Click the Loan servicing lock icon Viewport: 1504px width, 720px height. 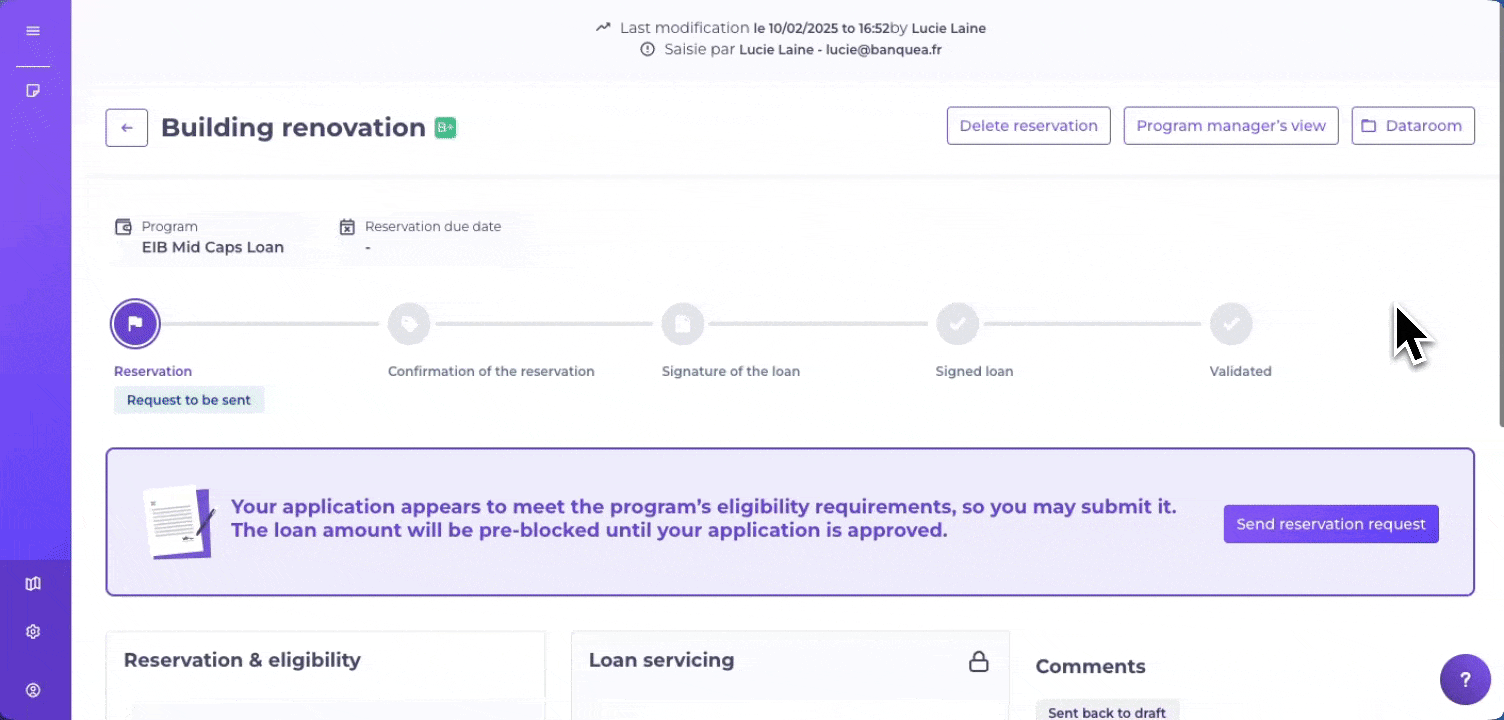979,661
